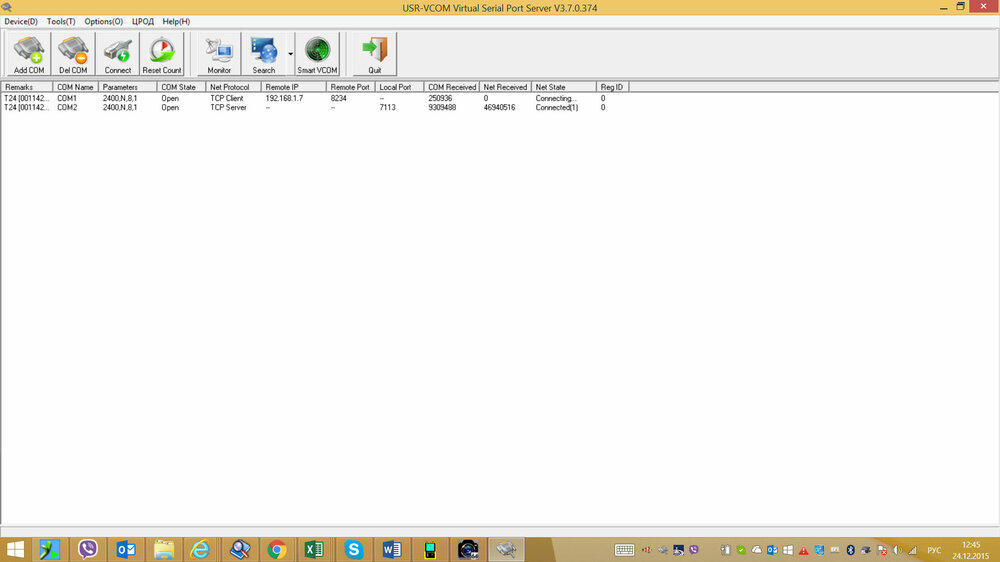Open the Monitor tool

point(219,54)
